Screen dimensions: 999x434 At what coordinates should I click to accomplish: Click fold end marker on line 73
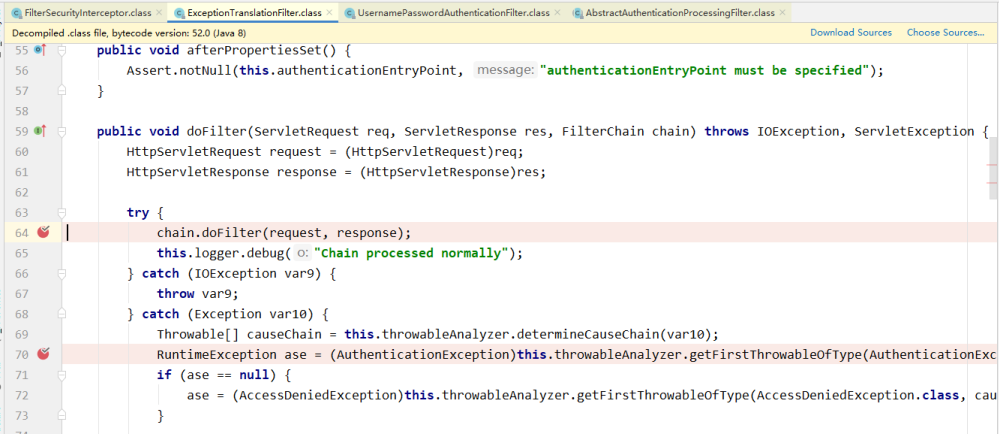(x=62, y=416)
